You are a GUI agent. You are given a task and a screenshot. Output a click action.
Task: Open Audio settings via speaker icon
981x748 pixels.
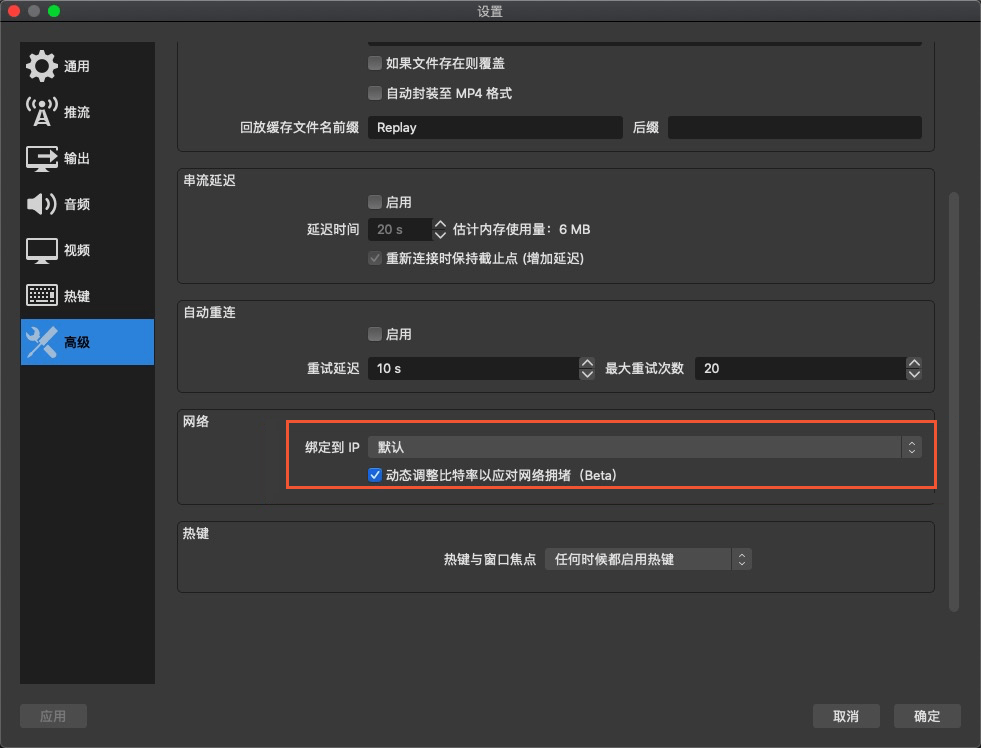(x=42, y=204)
